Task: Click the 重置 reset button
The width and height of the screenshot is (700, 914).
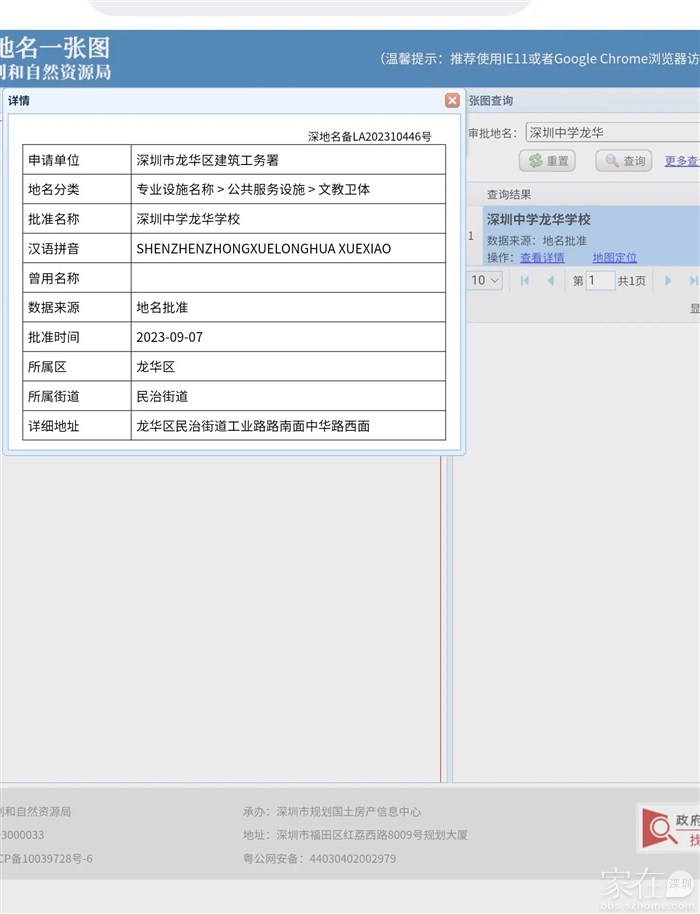Action: coord(547,161)
